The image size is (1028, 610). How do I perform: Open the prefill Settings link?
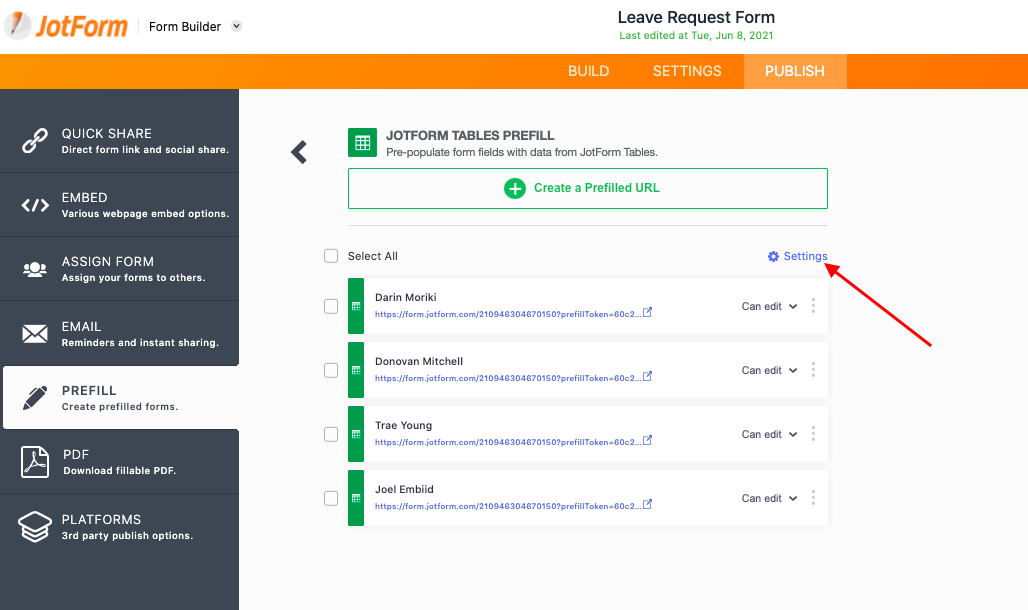[798, 256]
